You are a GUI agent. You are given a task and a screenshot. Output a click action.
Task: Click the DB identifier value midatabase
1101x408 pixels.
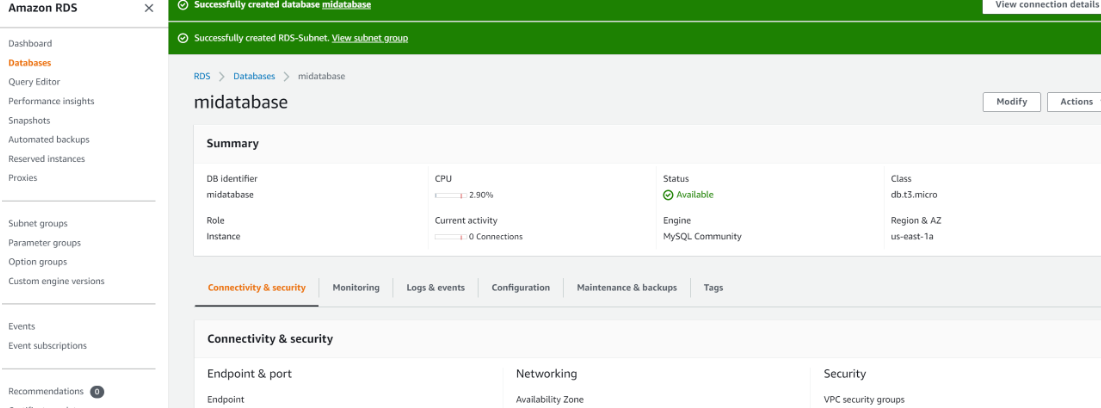tap(230, 195)
